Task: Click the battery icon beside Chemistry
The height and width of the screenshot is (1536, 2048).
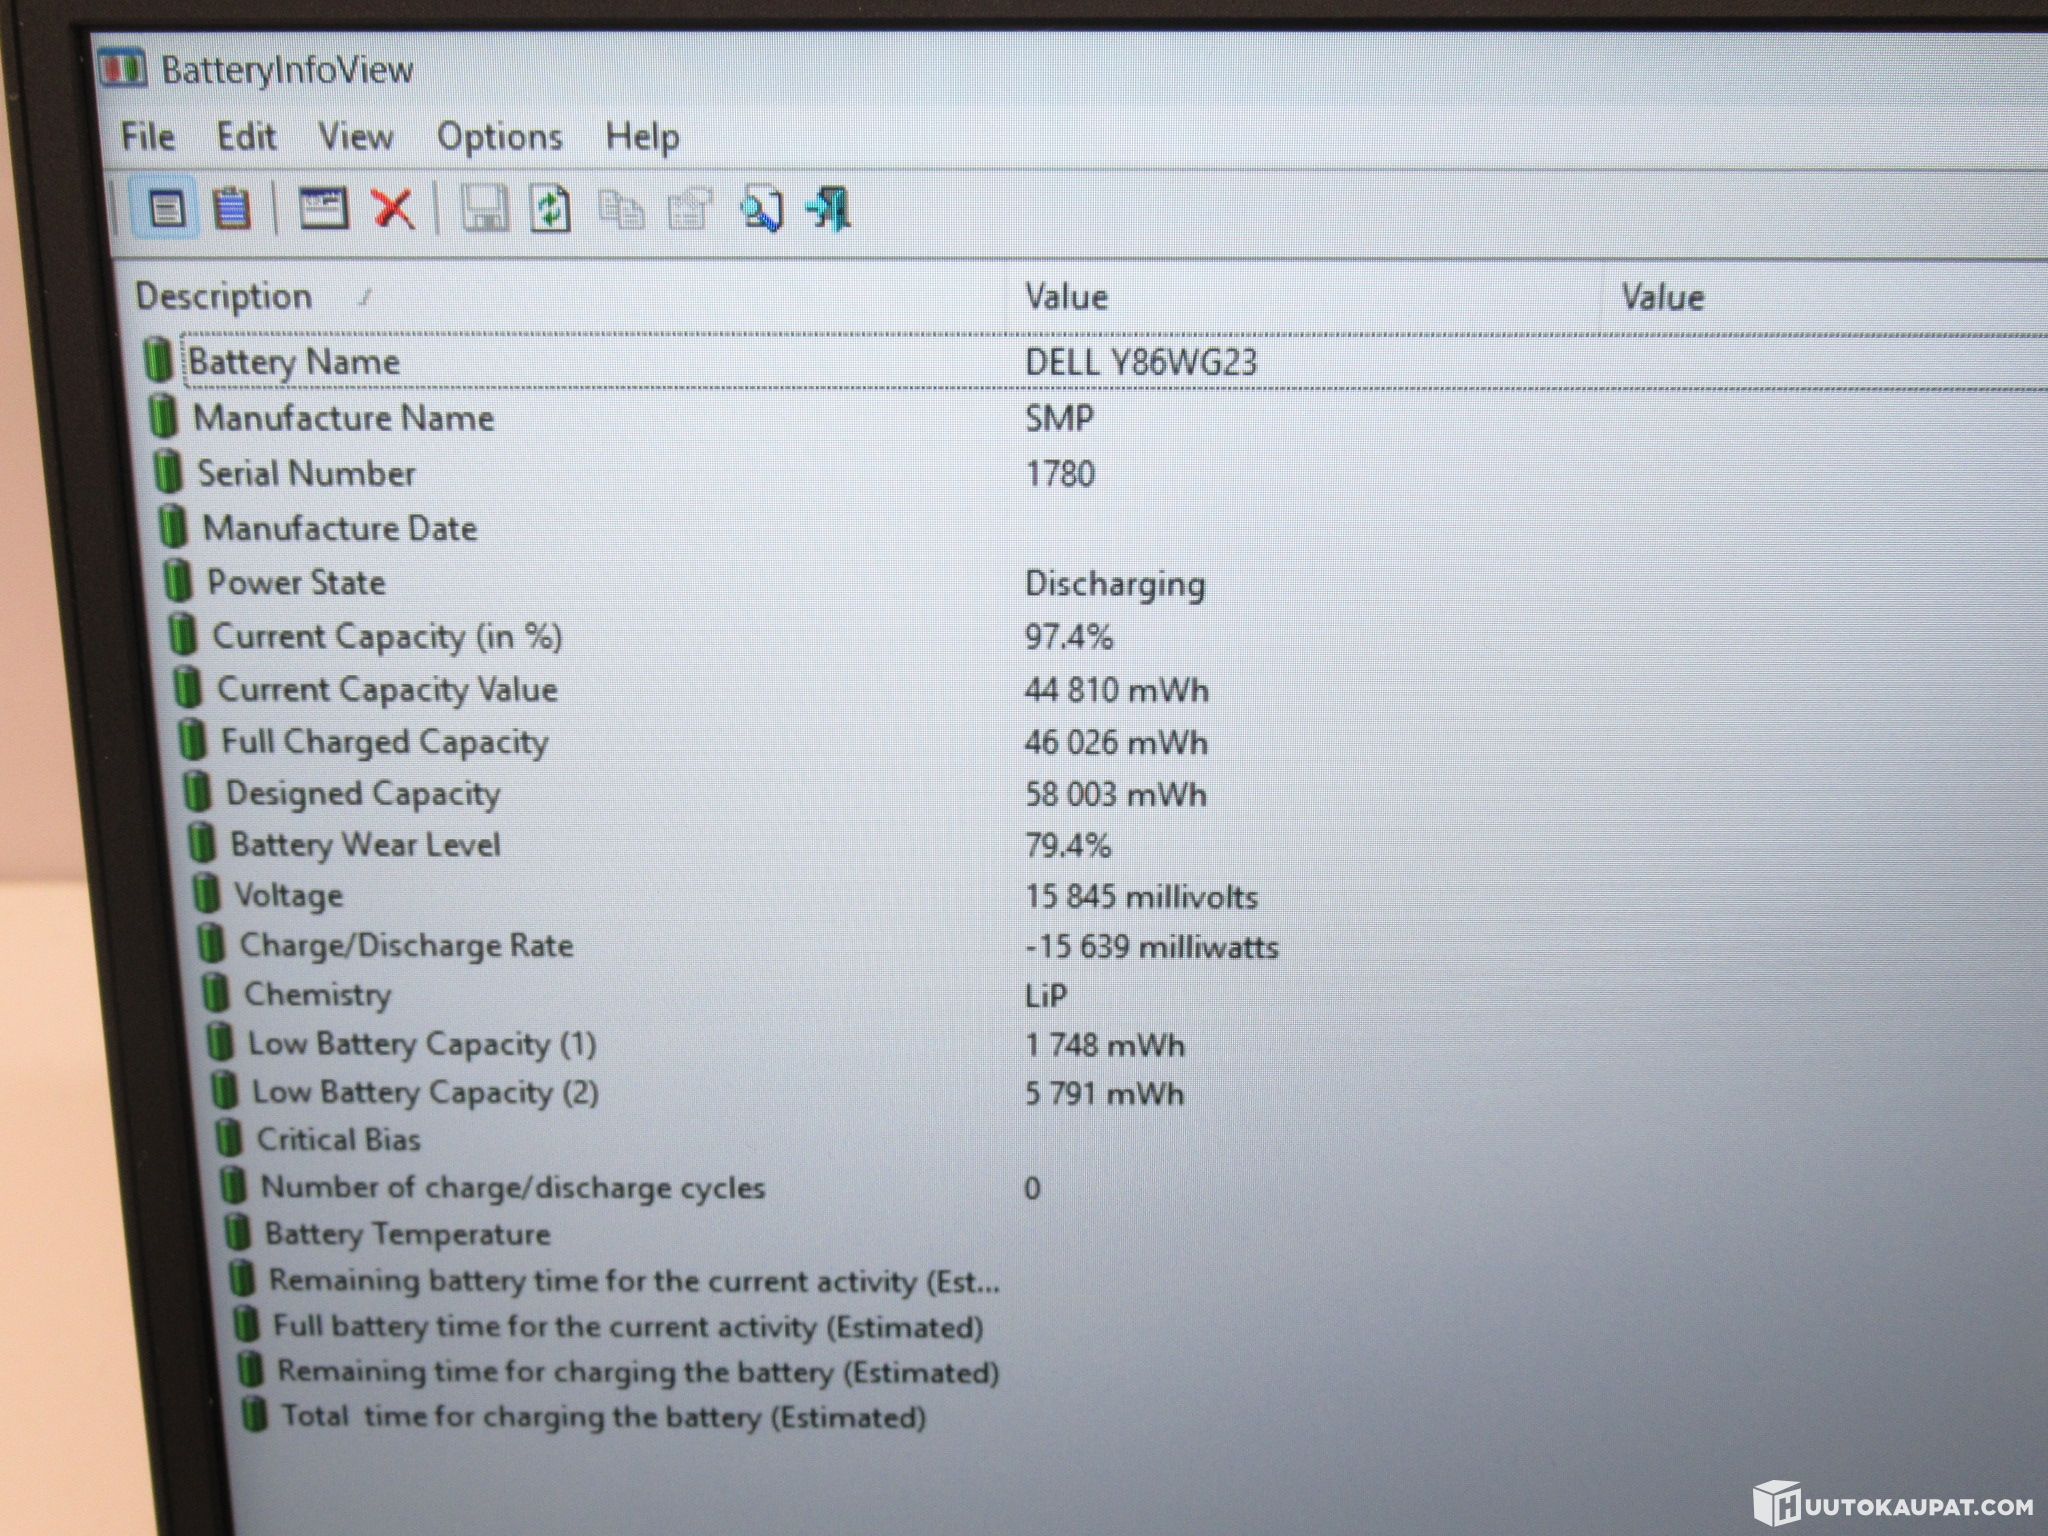Action: coord(215,992)
